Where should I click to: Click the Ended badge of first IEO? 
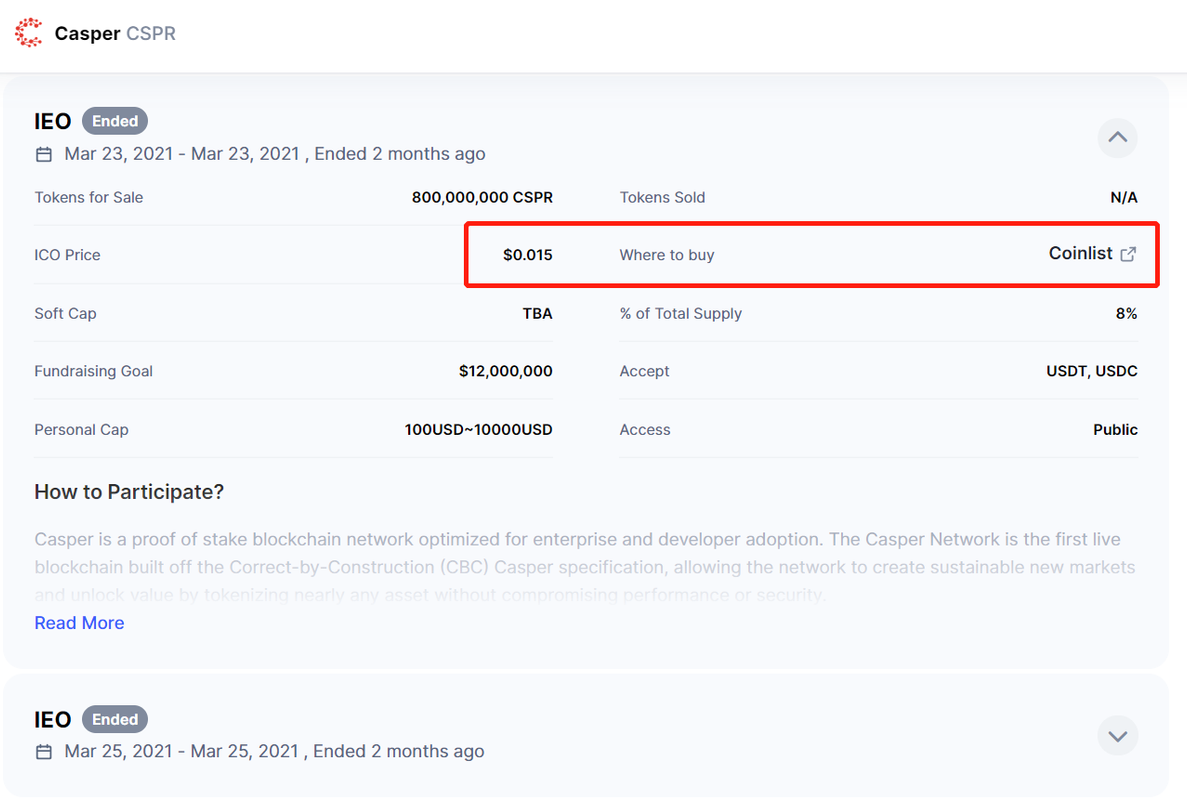coord(115,121)
